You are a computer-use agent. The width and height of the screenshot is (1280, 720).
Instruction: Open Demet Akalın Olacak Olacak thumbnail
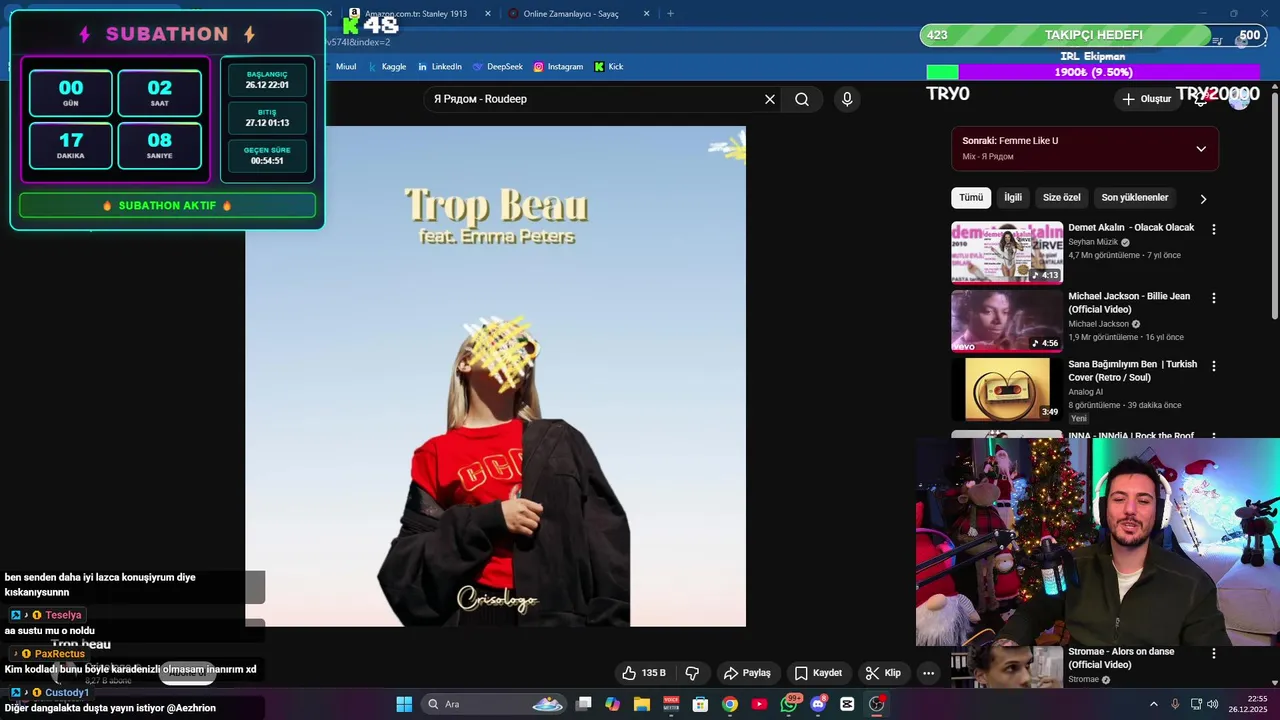(x=1007, y=253)
